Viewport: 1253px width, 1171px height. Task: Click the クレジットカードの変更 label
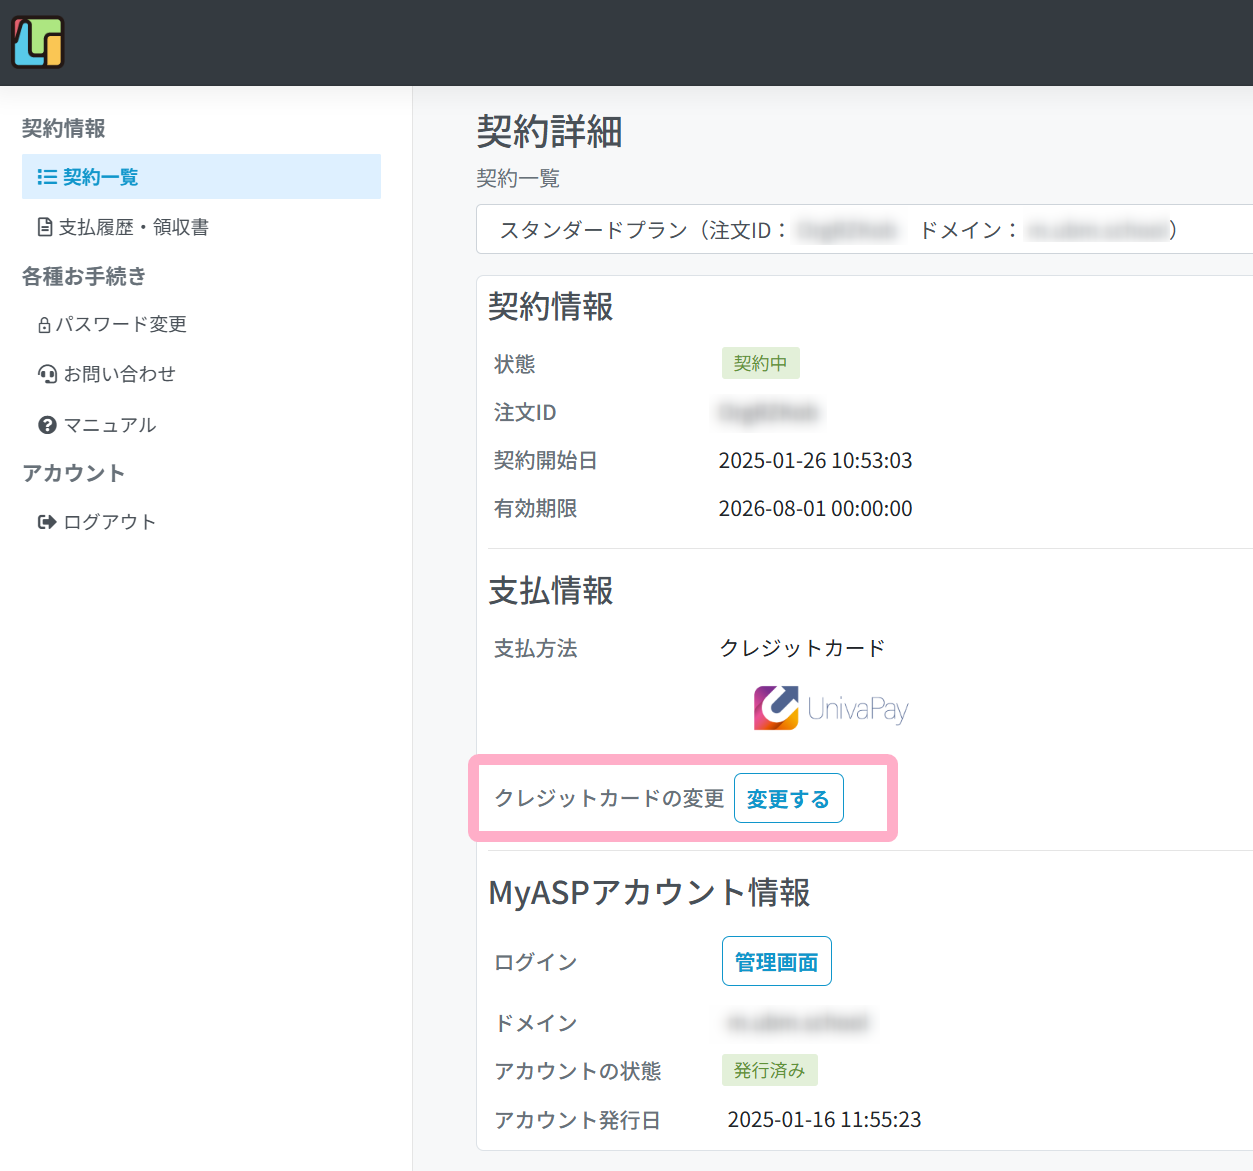click(610, 798)
